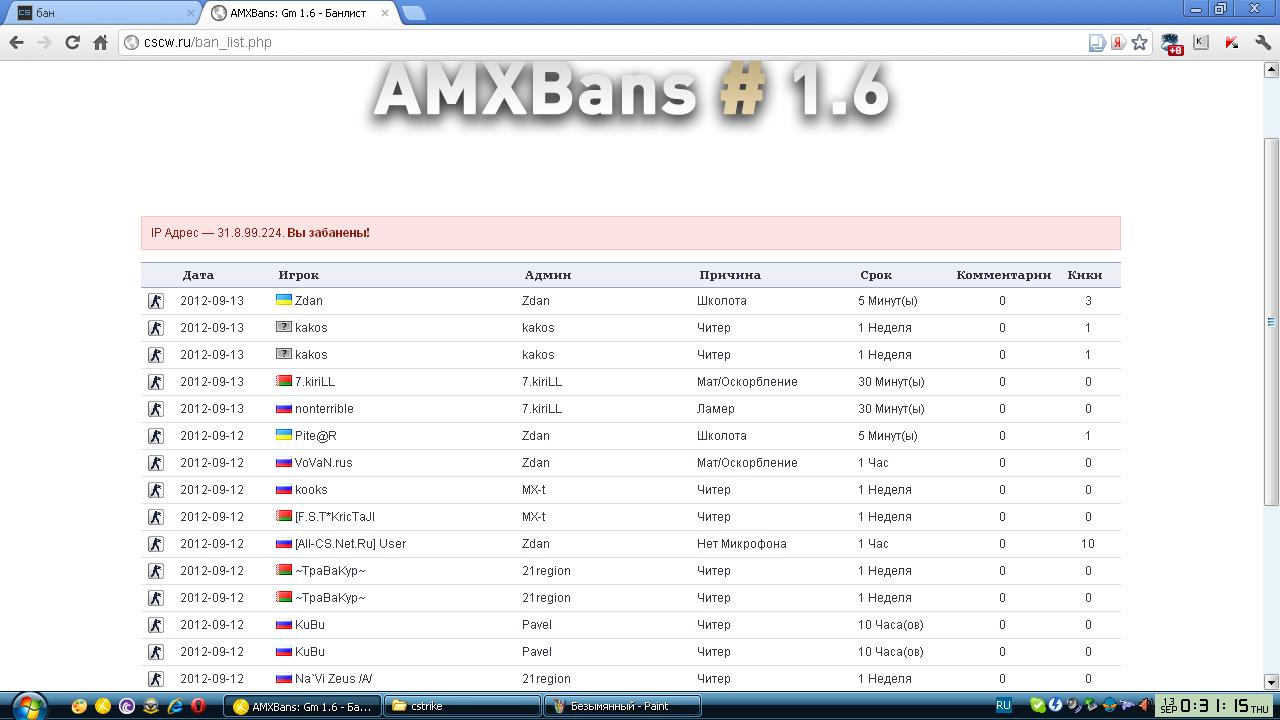Open the Chrome wrench settings menu
This screenshot has height=720, width=1280.
pyautogui.click(x=1263, y=42)
